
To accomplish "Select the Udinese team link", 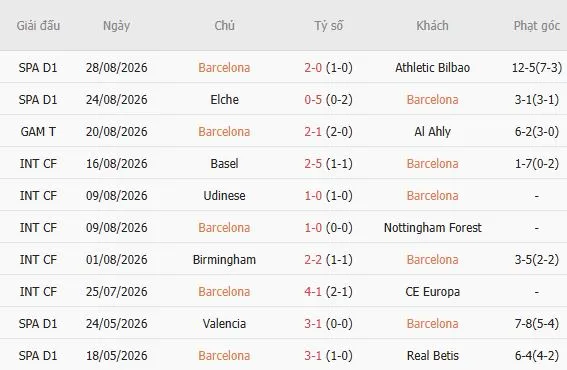I will (x=224, y=196).
